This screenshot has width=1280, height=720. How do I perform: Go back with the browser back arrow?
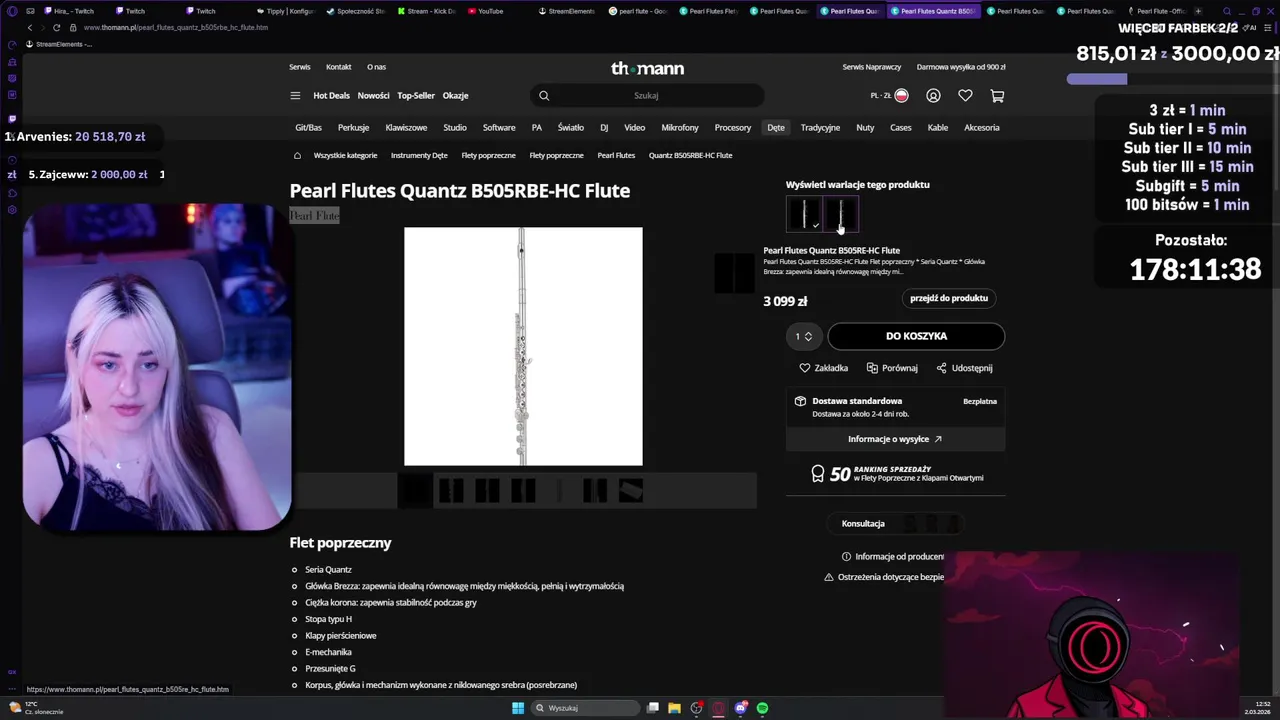click(x=30, y=28)
